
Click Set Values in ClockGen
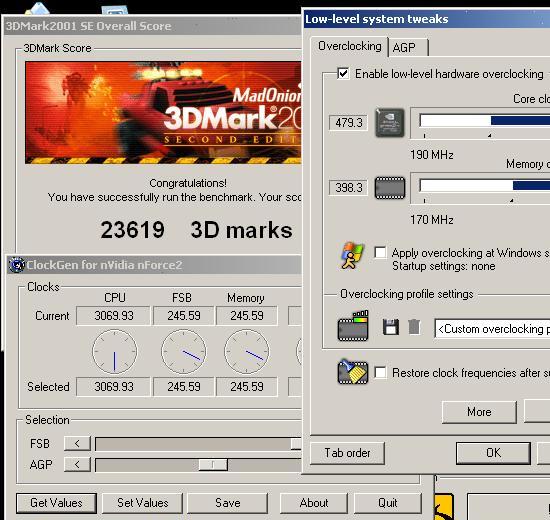click(x=142, y=503)
